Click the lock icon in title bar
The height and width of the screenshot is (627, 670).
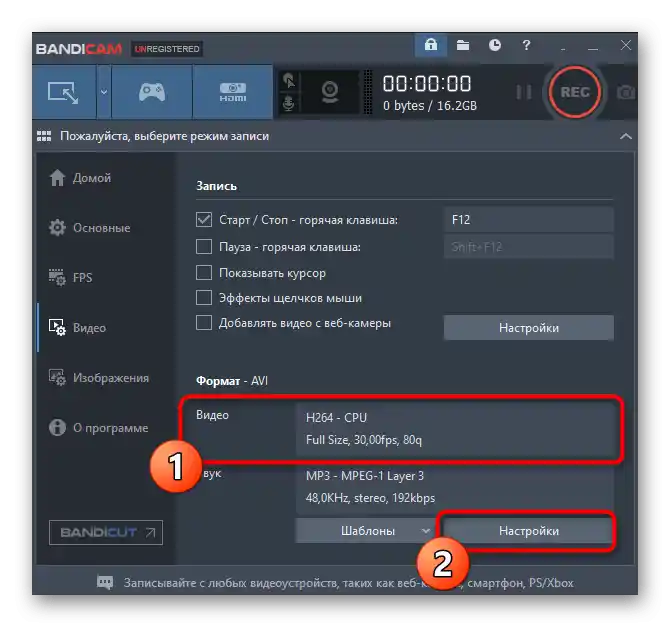click(431, 45)
